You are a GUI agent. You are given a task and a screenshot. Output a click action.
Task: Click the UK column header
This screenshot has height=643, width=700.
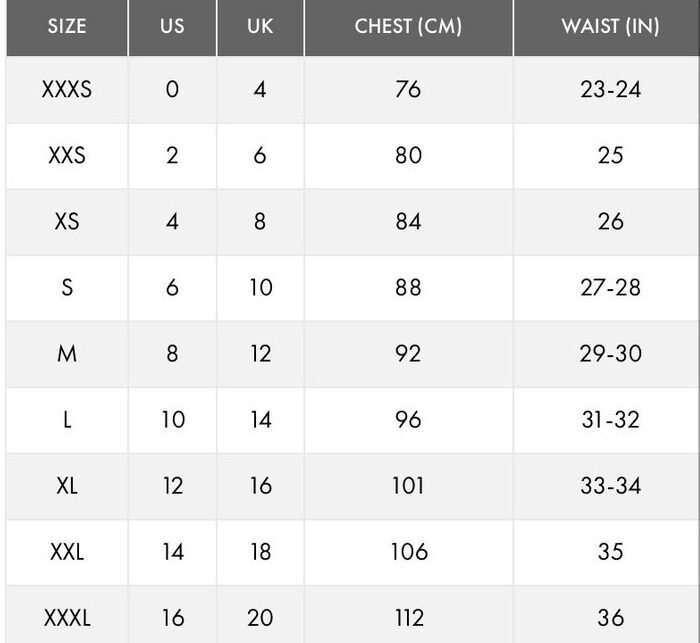click(x=260, y=26)
